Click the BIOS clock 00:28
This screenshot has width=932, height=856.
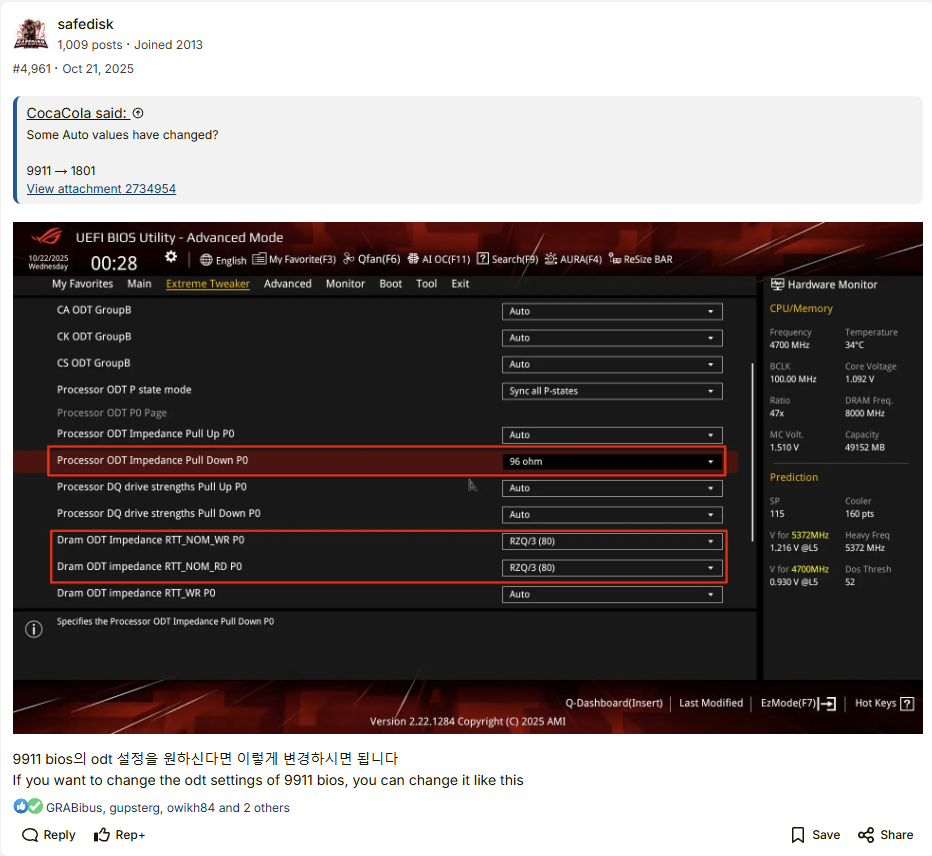pos(114,263)
